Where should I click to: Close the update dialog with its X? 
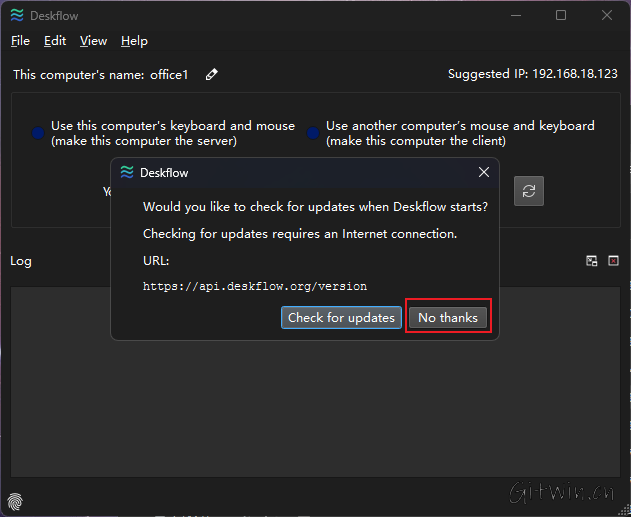click(x=484, y=172)
